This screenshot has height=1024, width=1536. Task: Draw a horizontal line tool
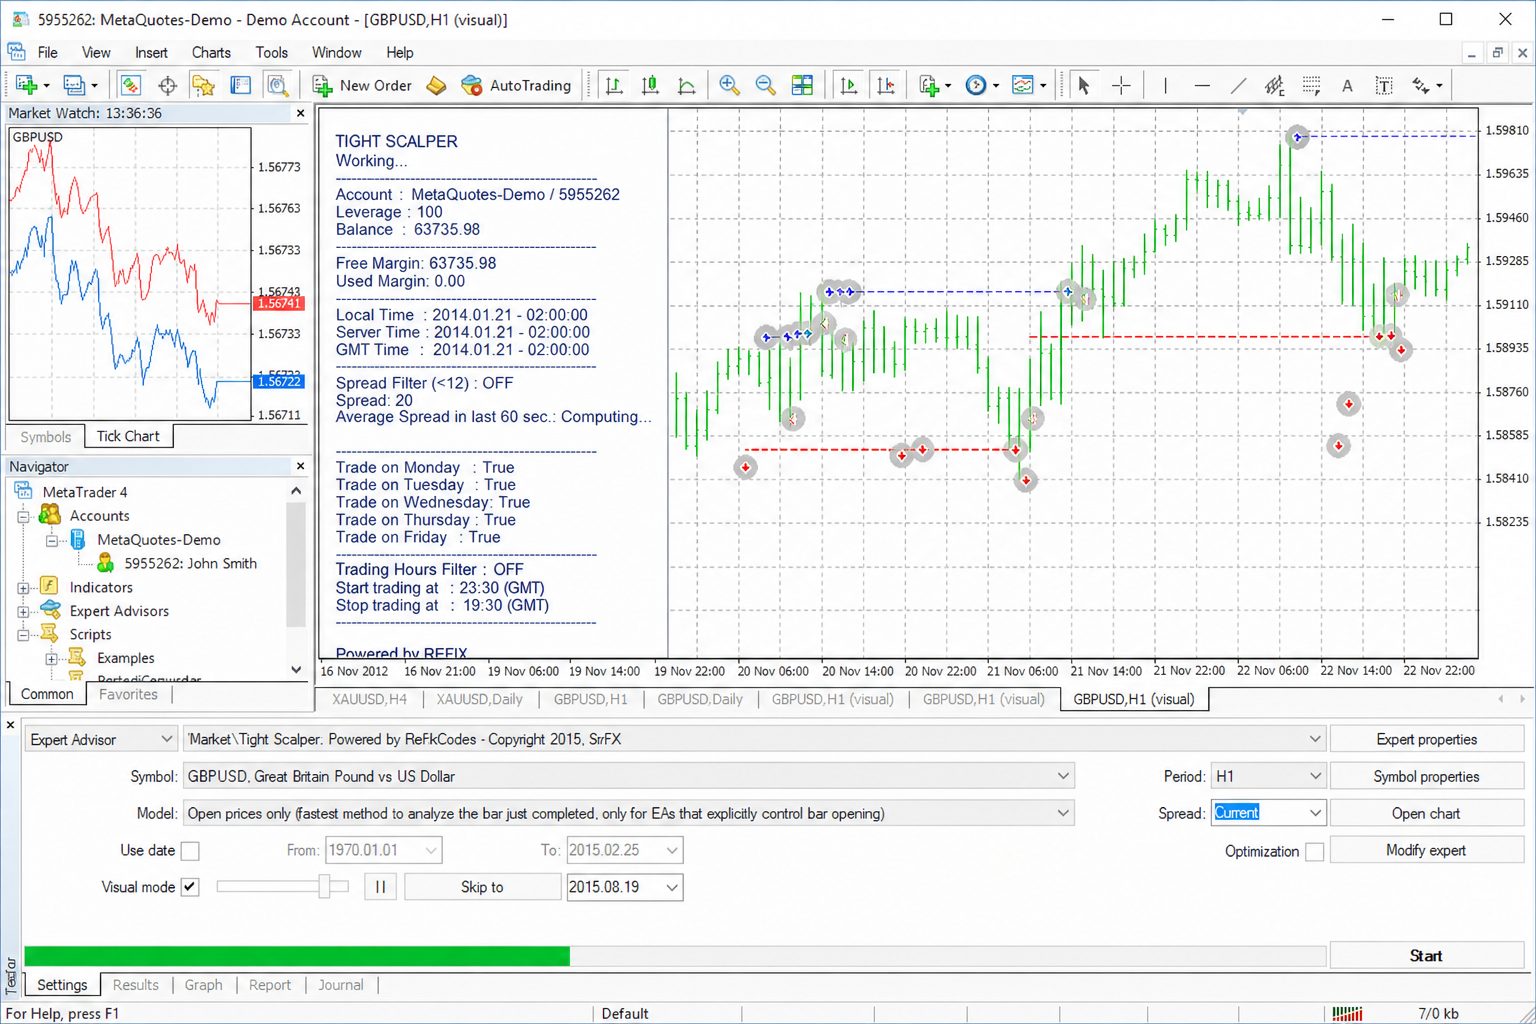click(x=1202, y=85)
